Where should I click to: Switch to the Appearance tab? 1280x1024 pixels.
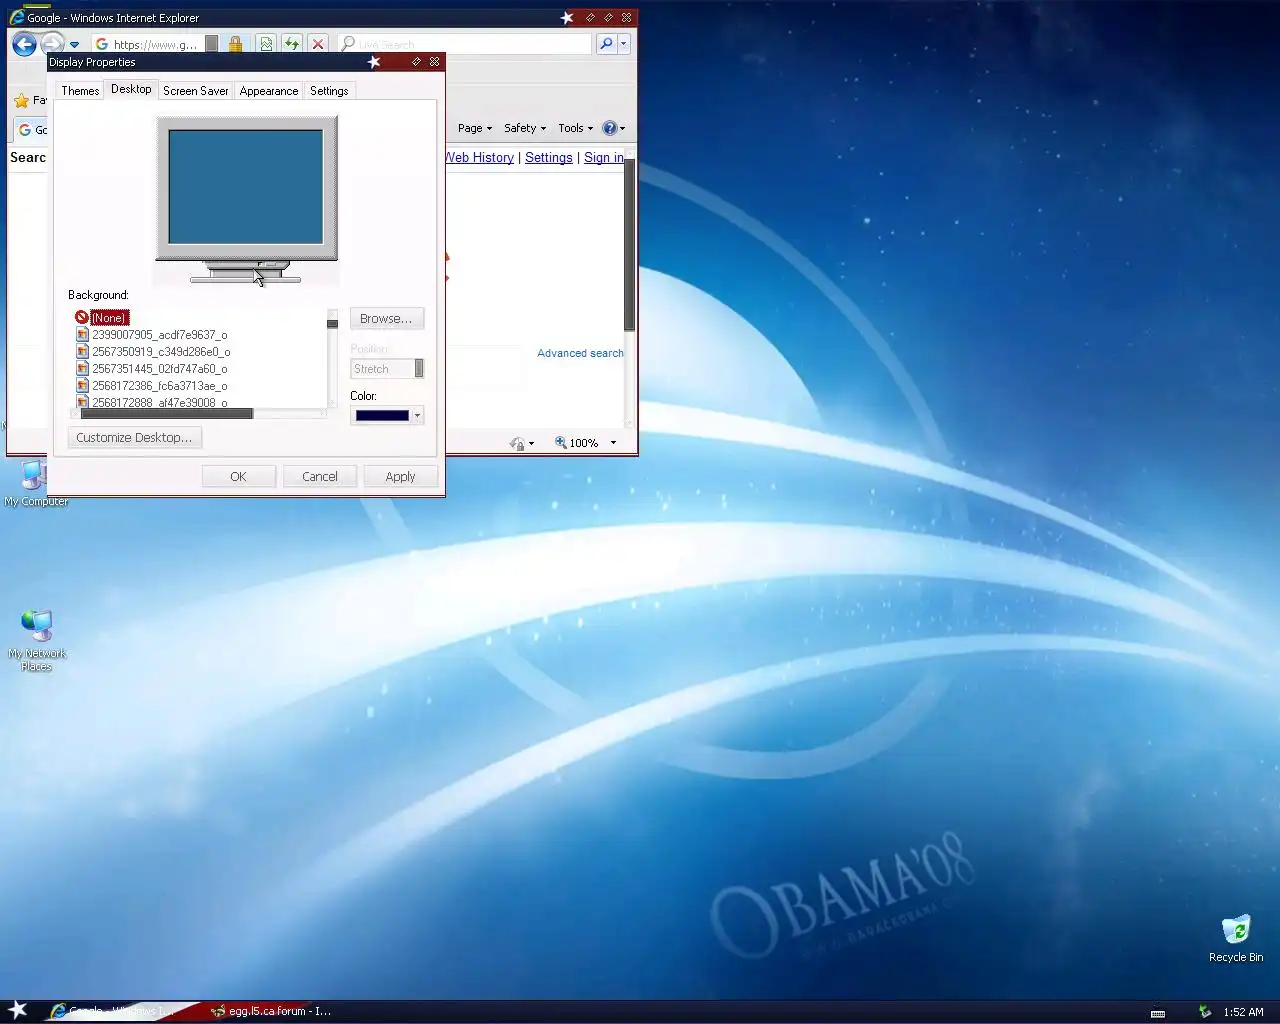click(x=269, y=91)
